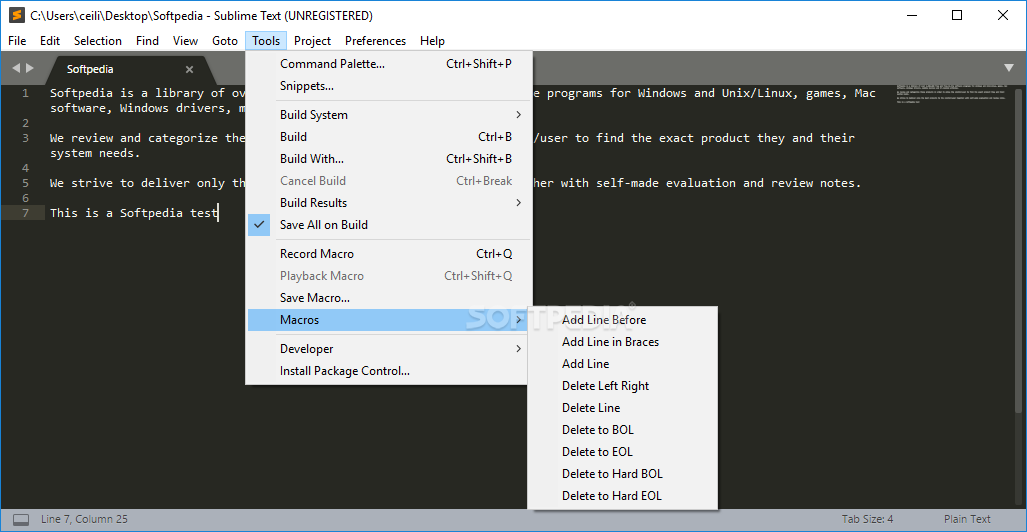
Task: Close the open Tools menu
Action: (266, 41)
